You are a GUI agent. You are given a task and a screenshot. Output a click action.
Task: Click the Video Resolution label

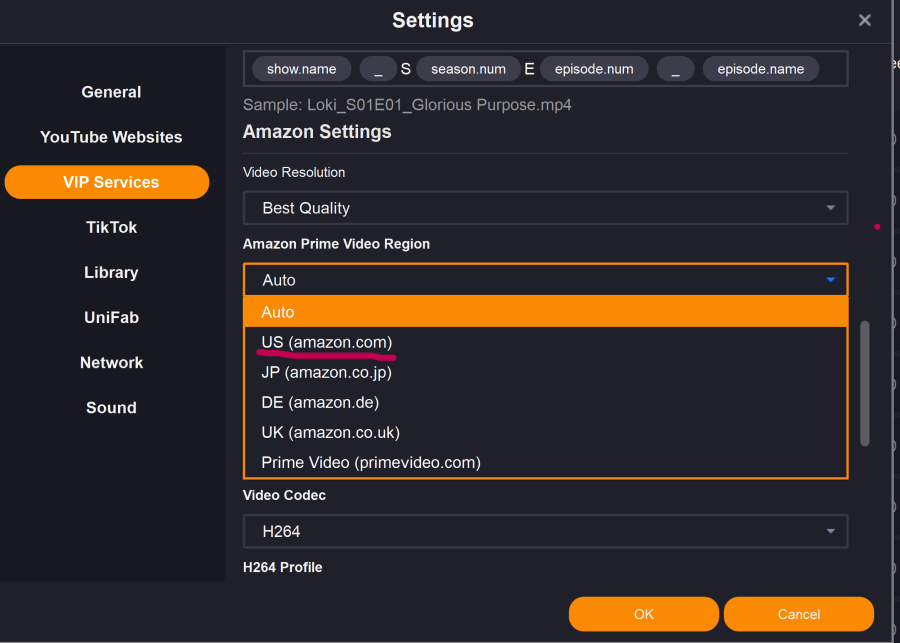click(294, 172)
